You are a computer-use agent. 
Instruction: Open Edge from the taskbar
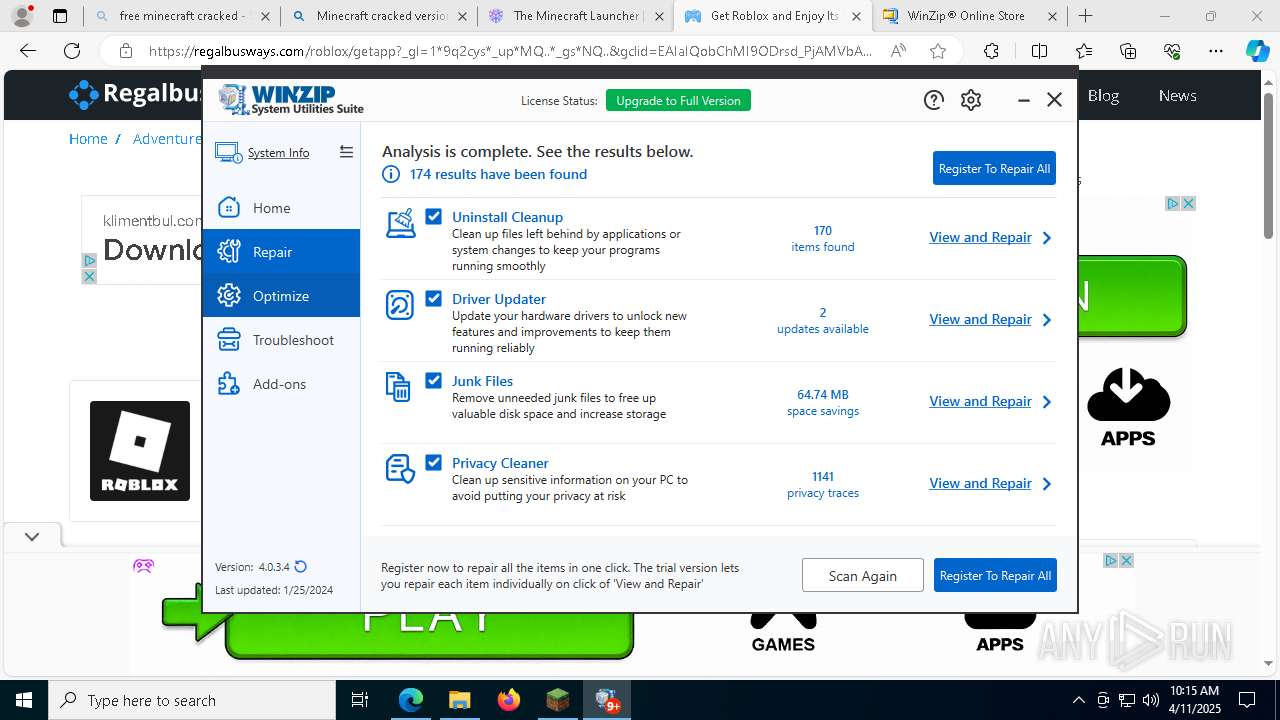point(411,700)
